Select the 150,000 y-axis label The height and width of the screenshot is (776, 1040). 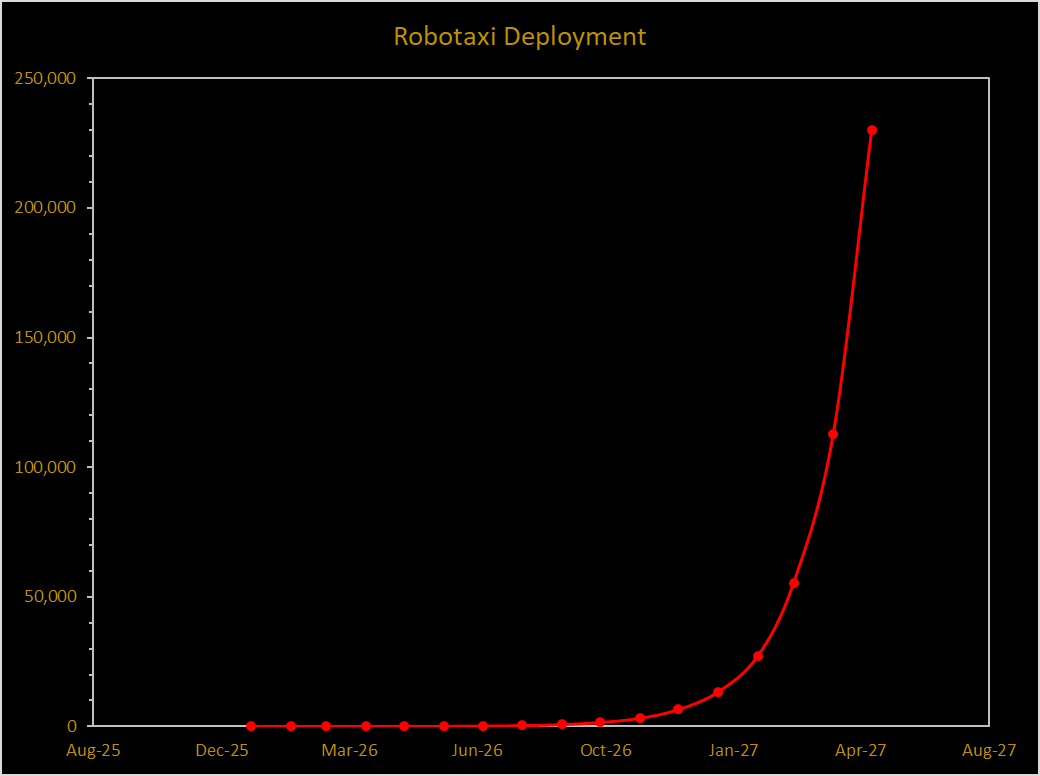[x=46, y=337]
